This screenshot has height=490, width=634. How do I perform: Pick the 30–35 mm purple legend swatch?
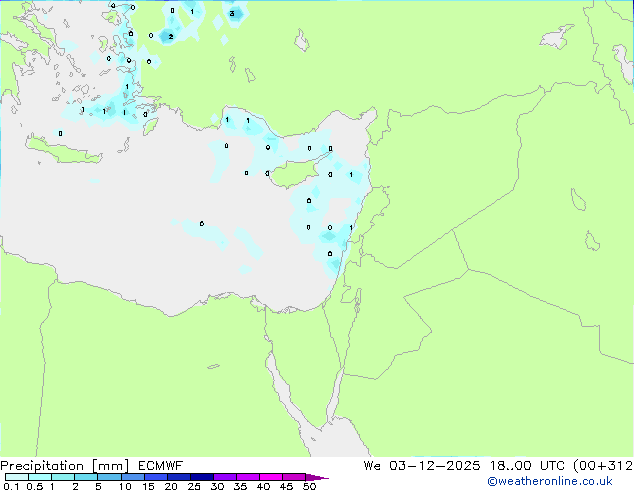[x=225, y=477]
